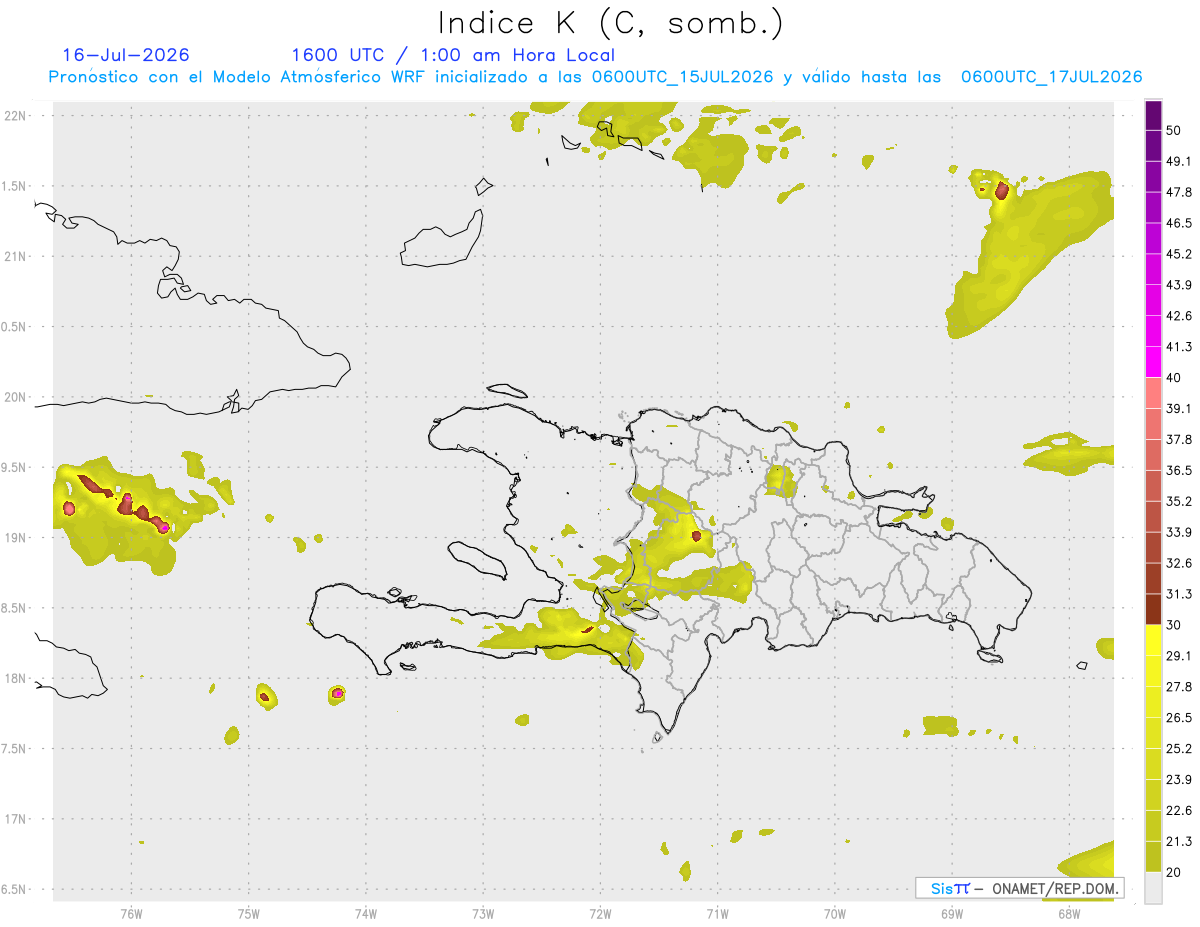Click the 68W longitude axis label
This screenshot has width=1200, height=927.
[1068, 913]
